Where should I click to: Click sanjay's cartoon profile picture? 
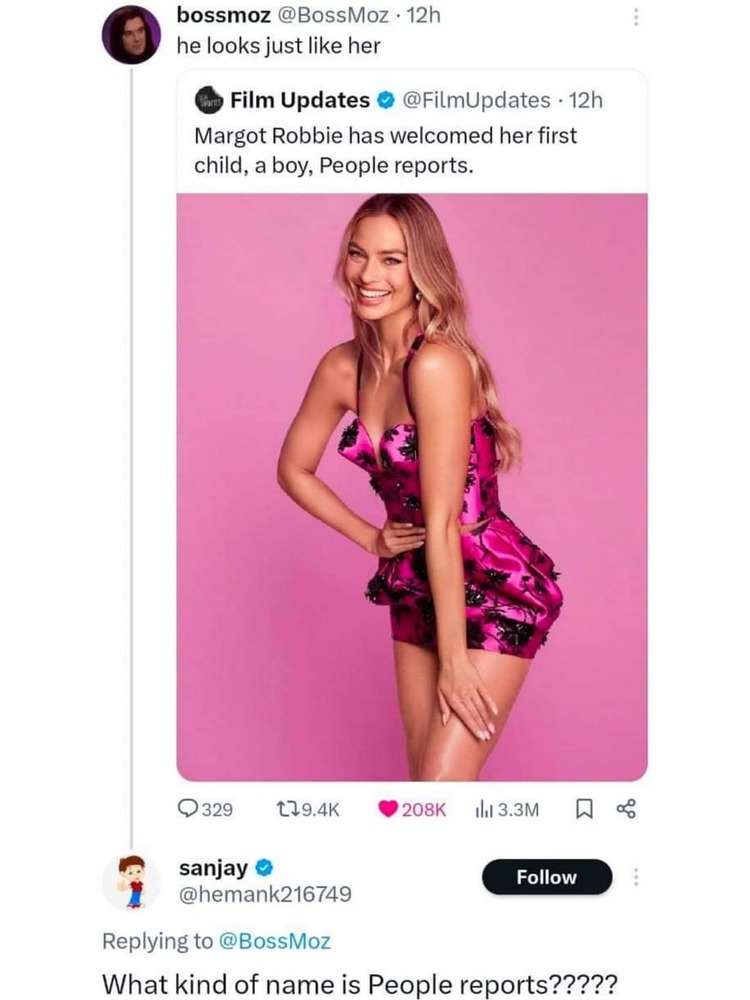click(132, 881)
